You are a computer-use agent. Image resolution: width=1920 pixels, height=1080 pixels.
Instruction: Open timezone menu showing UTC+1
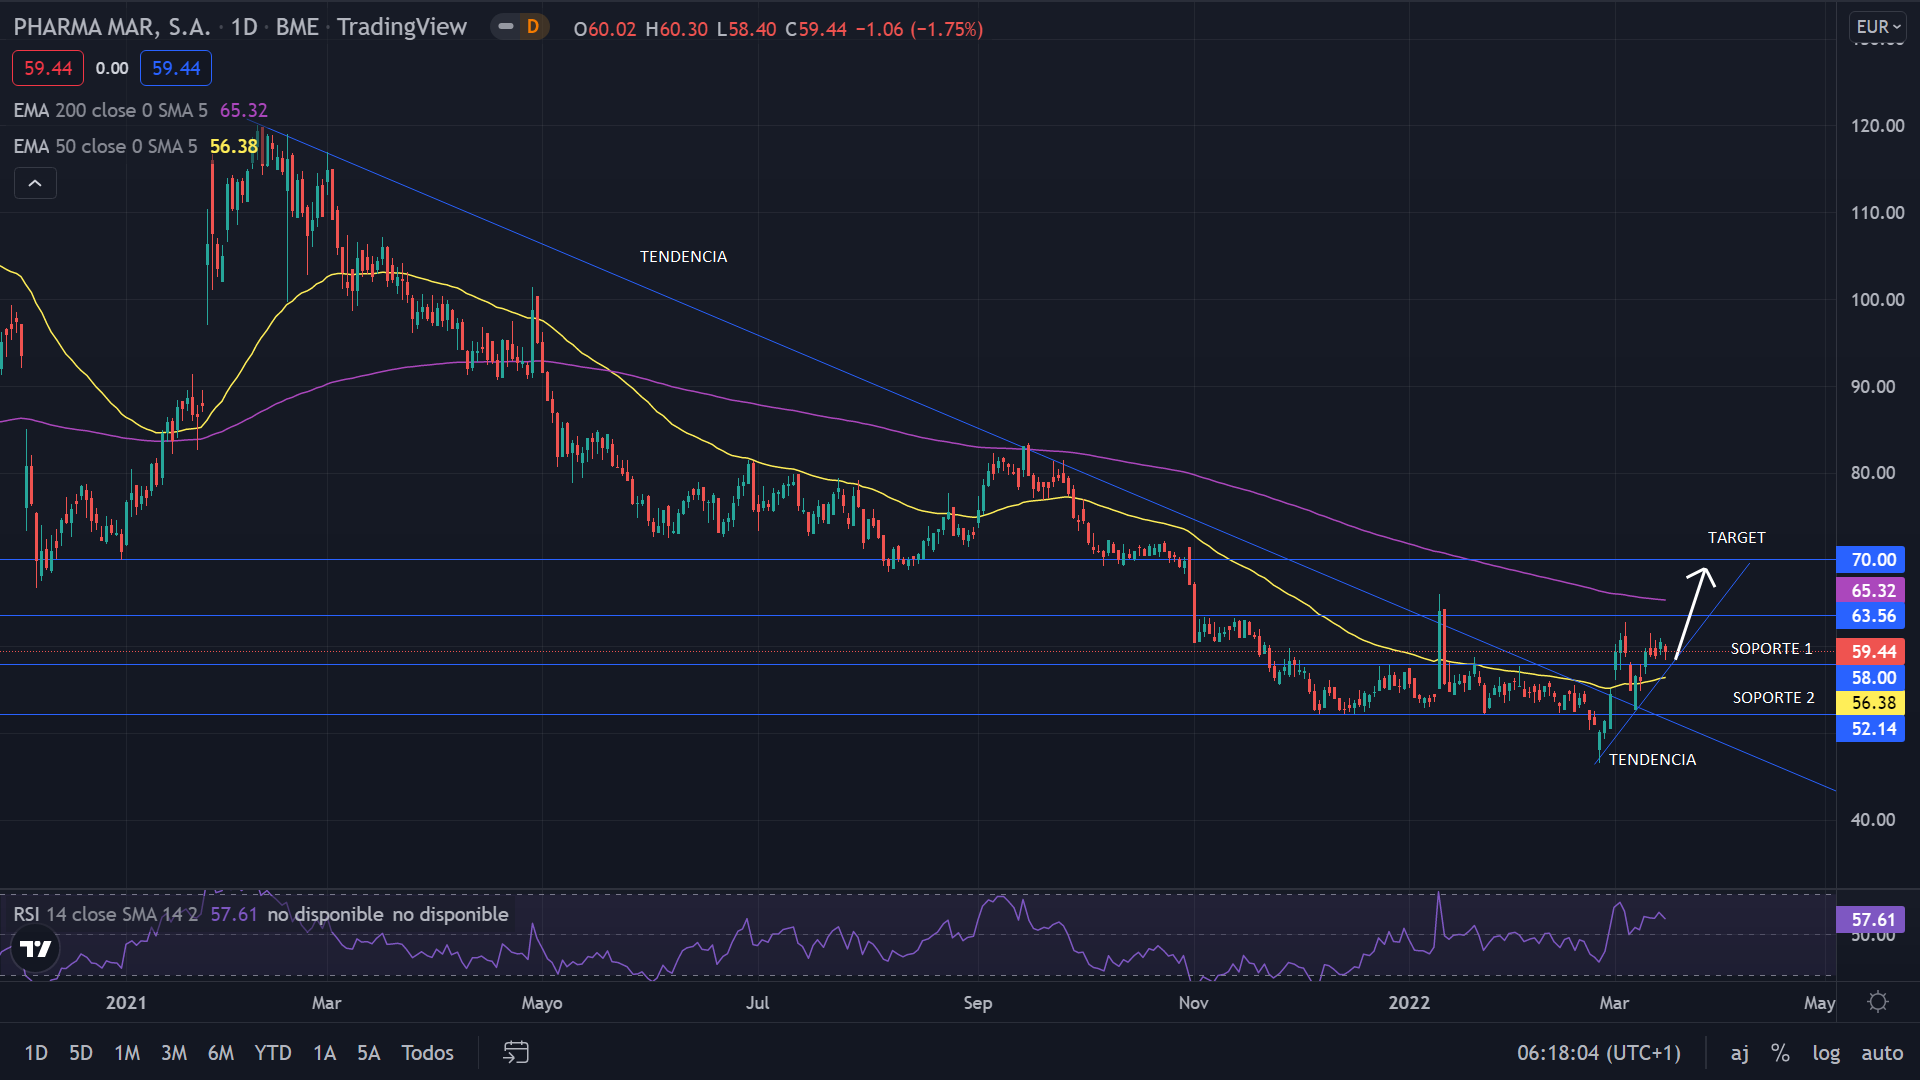[1598, 1052]
